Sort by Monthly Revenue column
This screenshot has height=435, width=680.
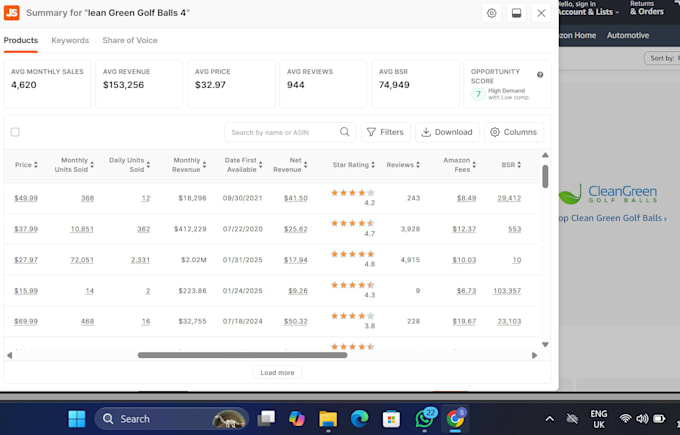189,165
